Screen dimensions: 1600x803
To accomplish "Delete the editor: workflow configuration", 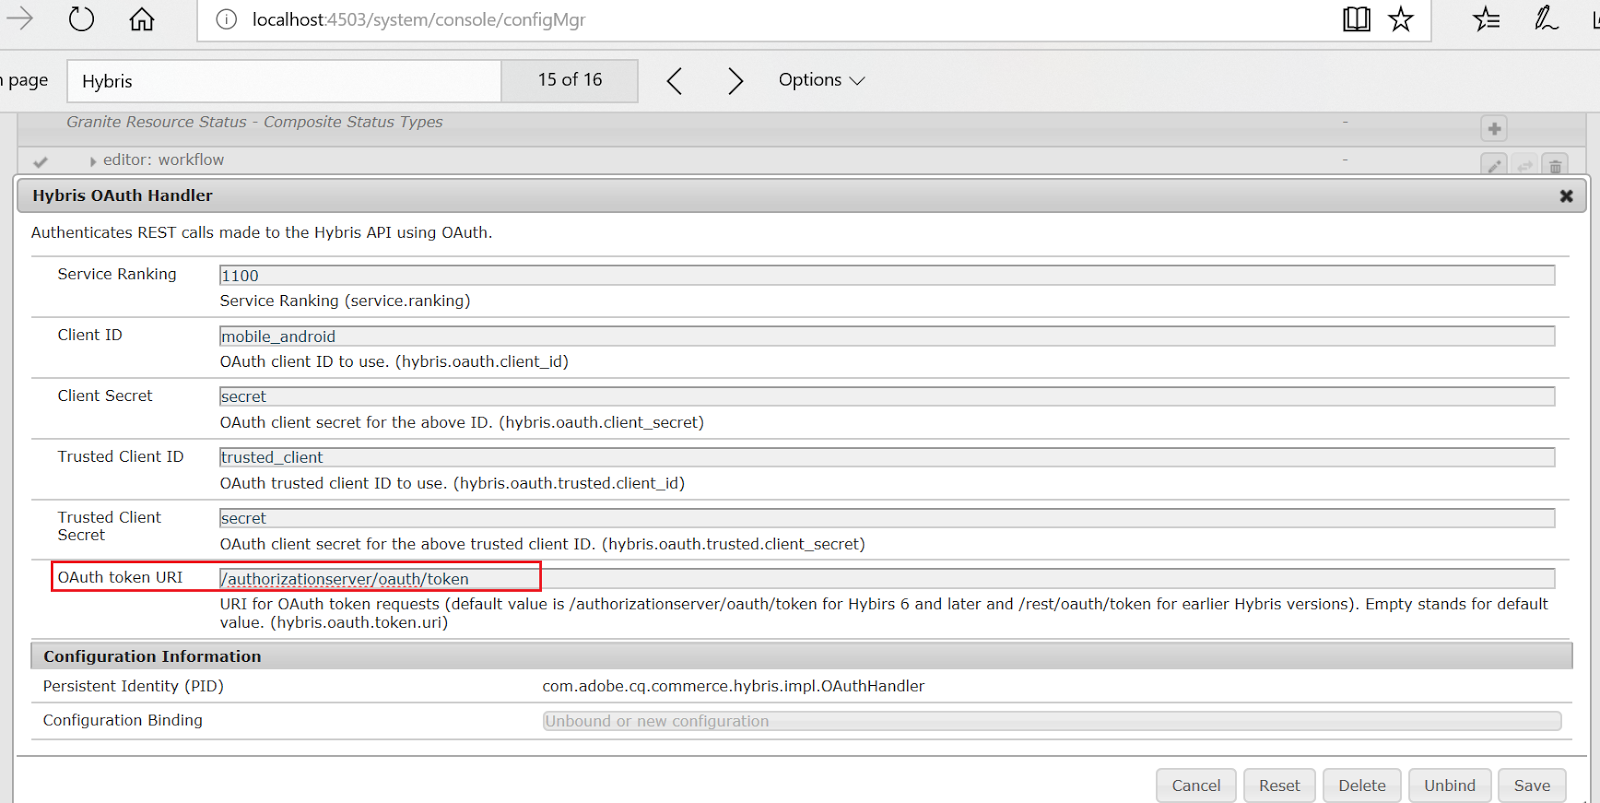I will tap(1555, 166).
